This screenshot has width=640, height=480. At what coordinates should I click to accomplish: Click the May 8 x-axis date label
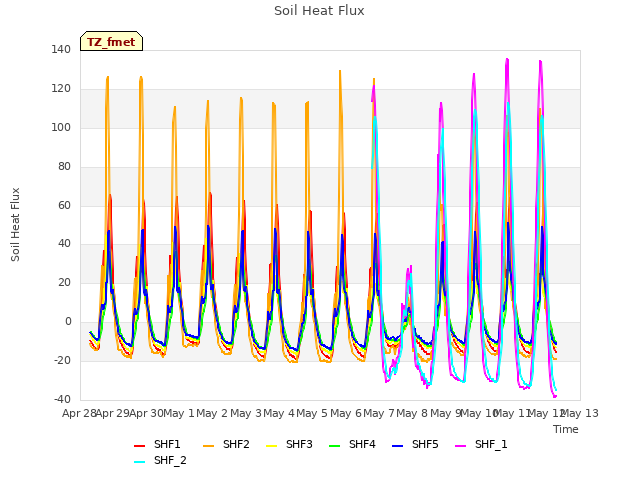pos(412,413)
